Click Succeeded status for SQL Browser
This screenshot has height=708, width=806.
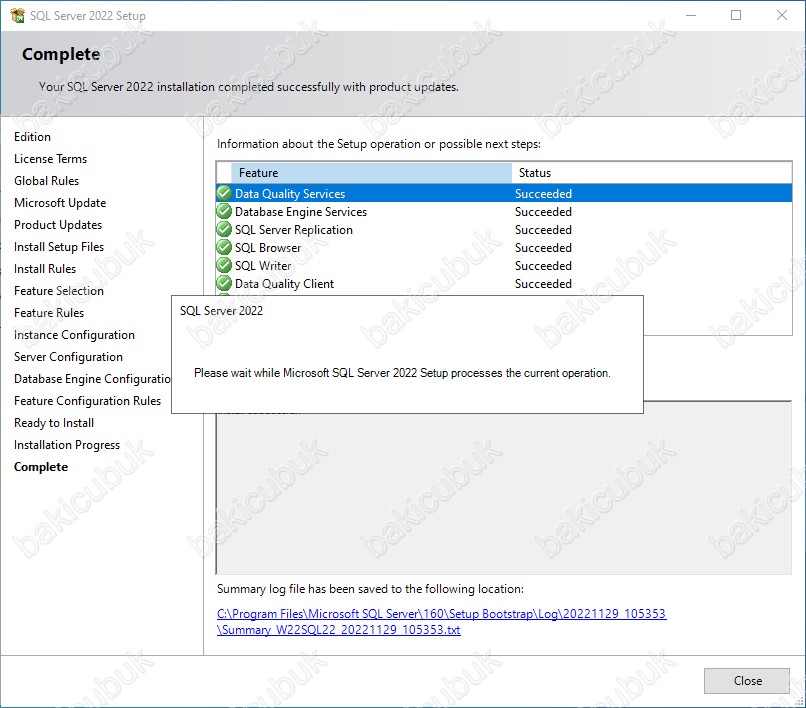click(x=543, y=248)
